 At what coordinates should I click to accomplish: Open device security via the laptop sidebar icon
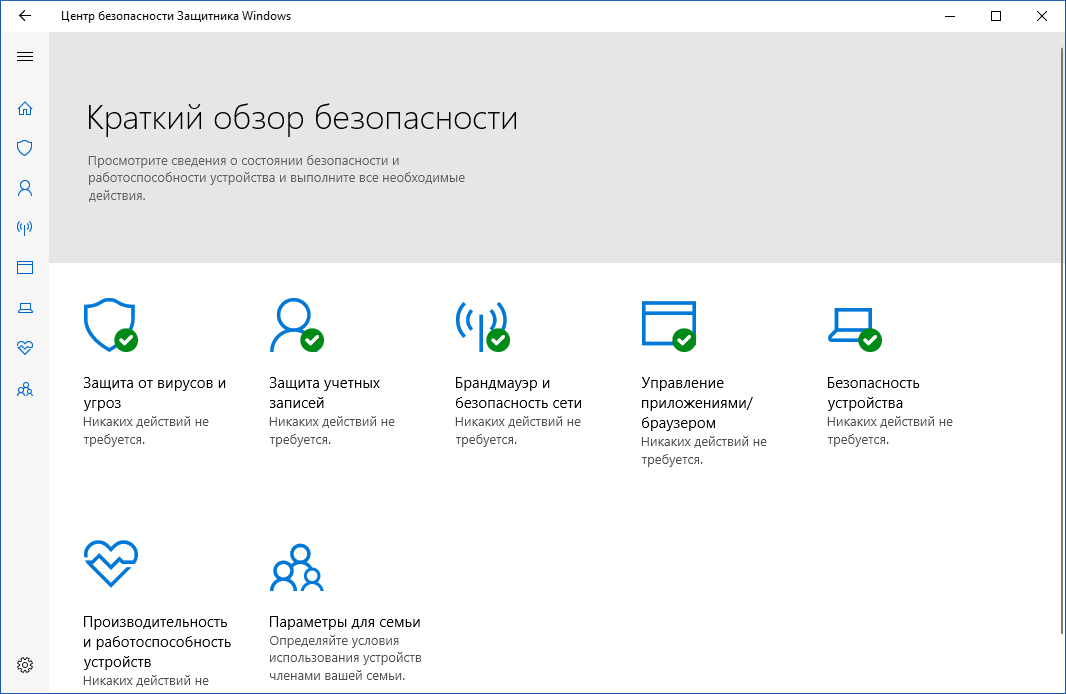click(x=24, y=307)
